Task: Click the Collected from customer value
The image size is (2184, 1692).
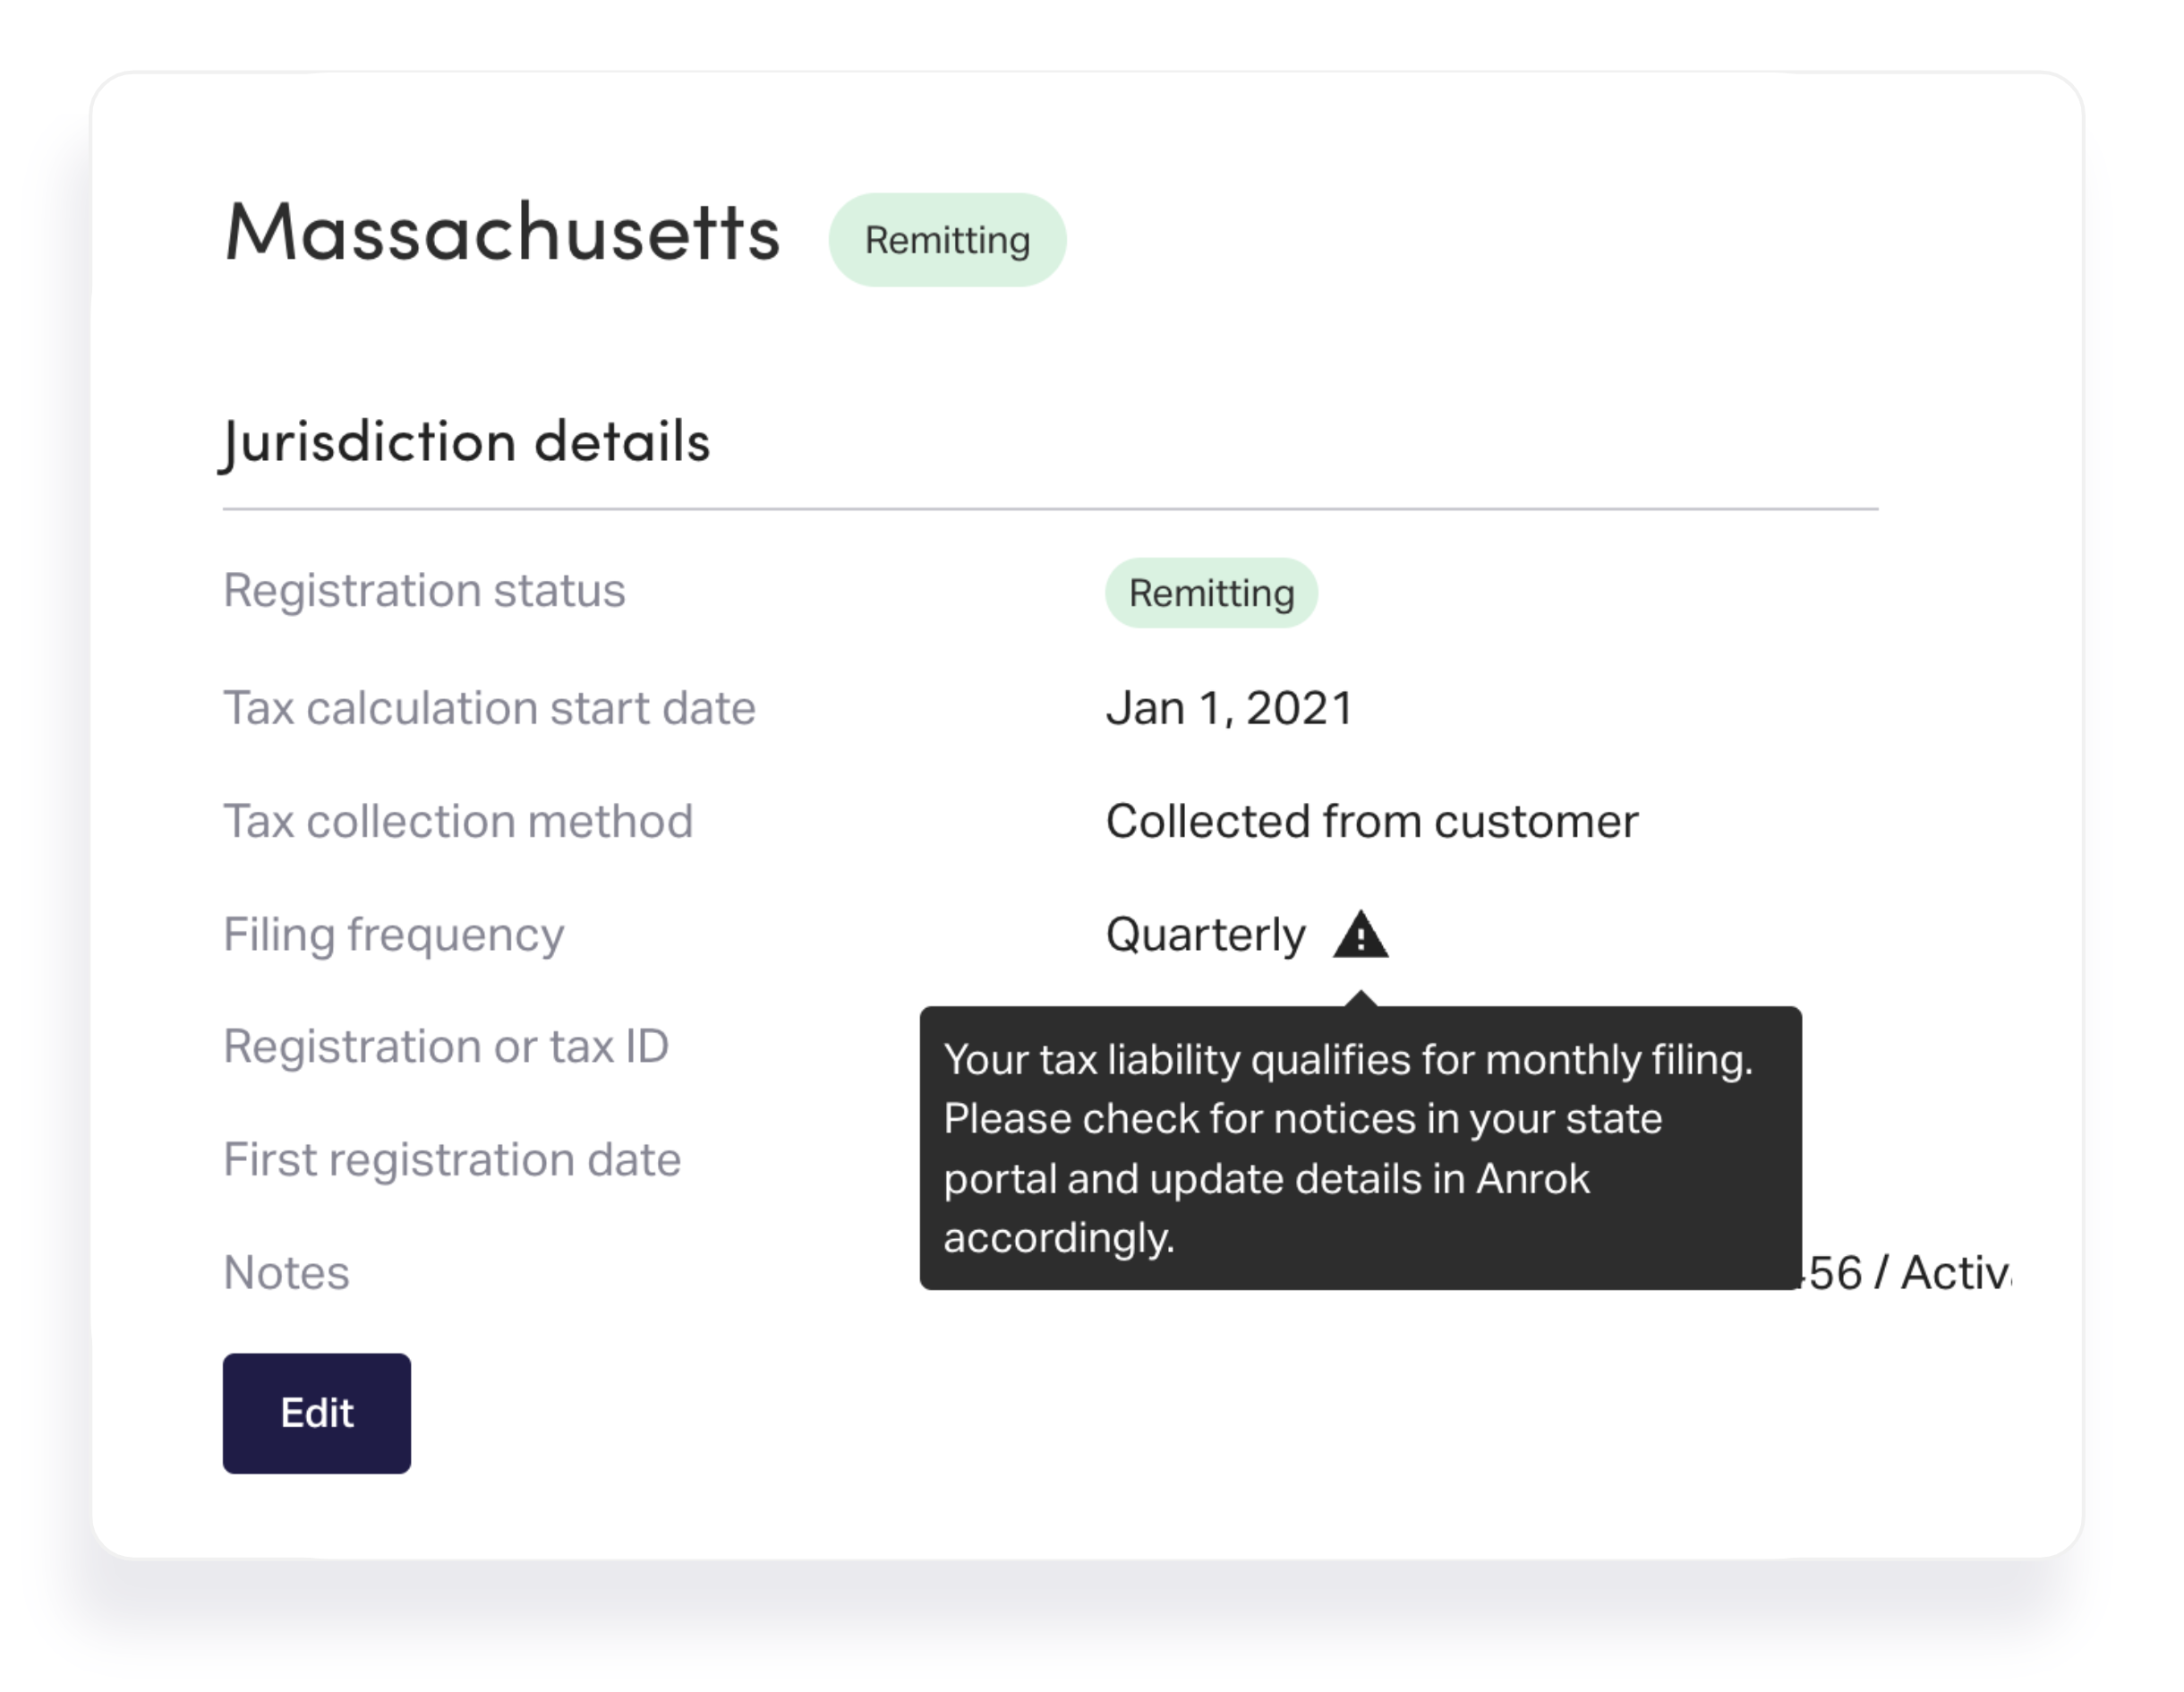Action: pos(1371,821)
